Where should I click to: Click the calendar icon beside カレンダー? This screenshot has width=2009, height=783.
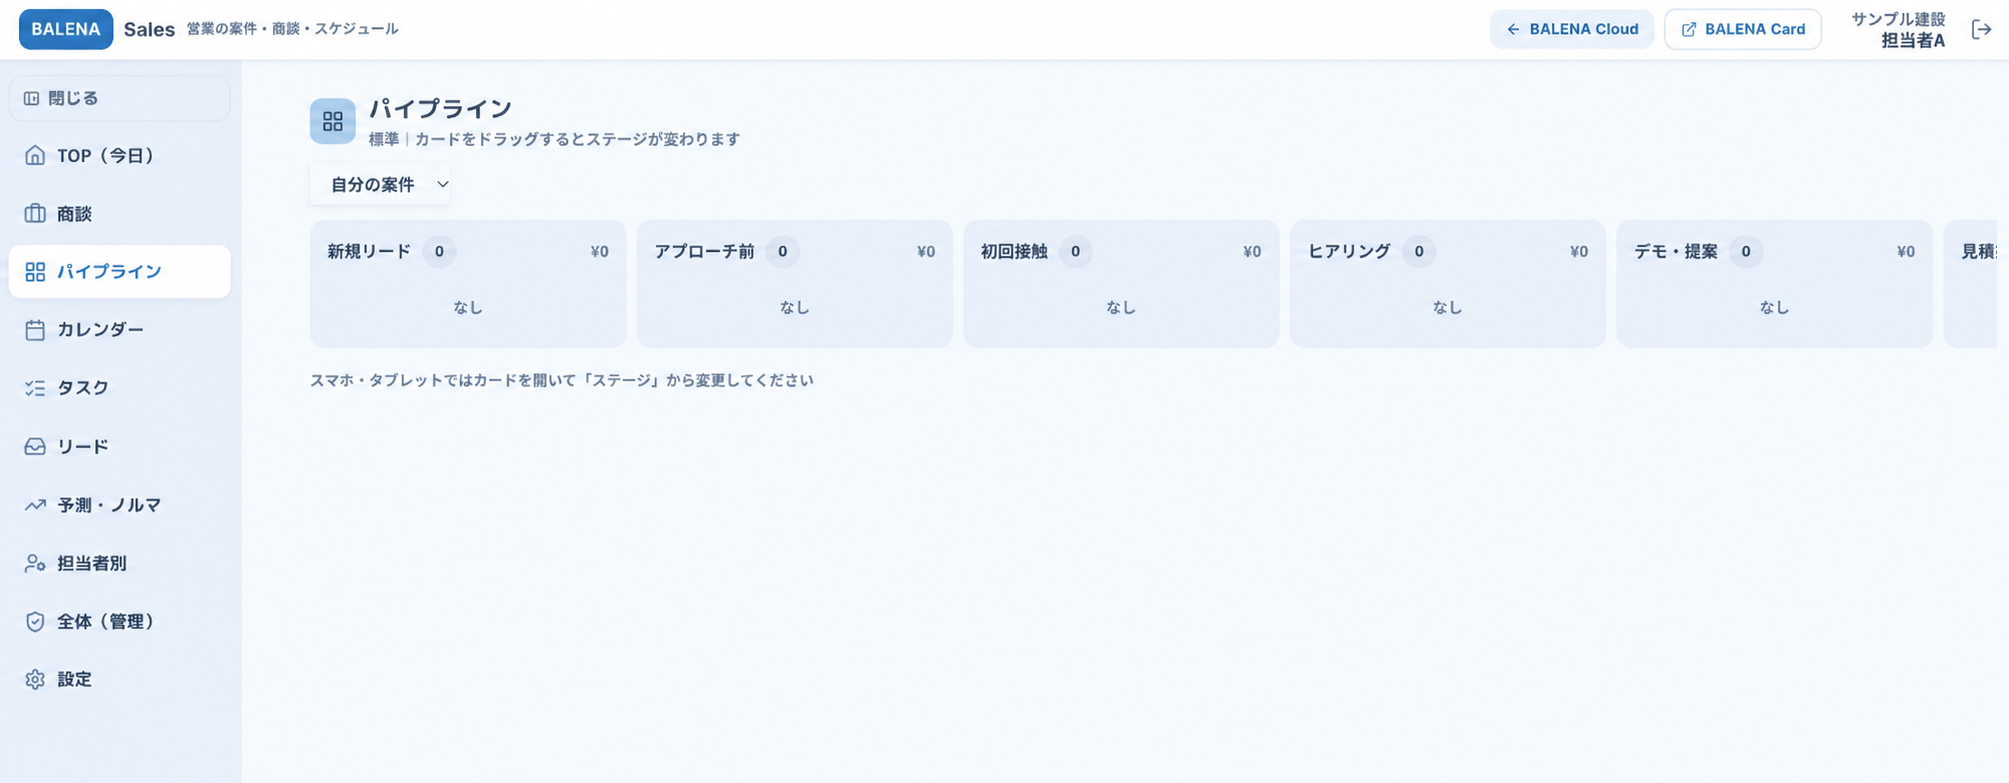[x=35, y=330]
